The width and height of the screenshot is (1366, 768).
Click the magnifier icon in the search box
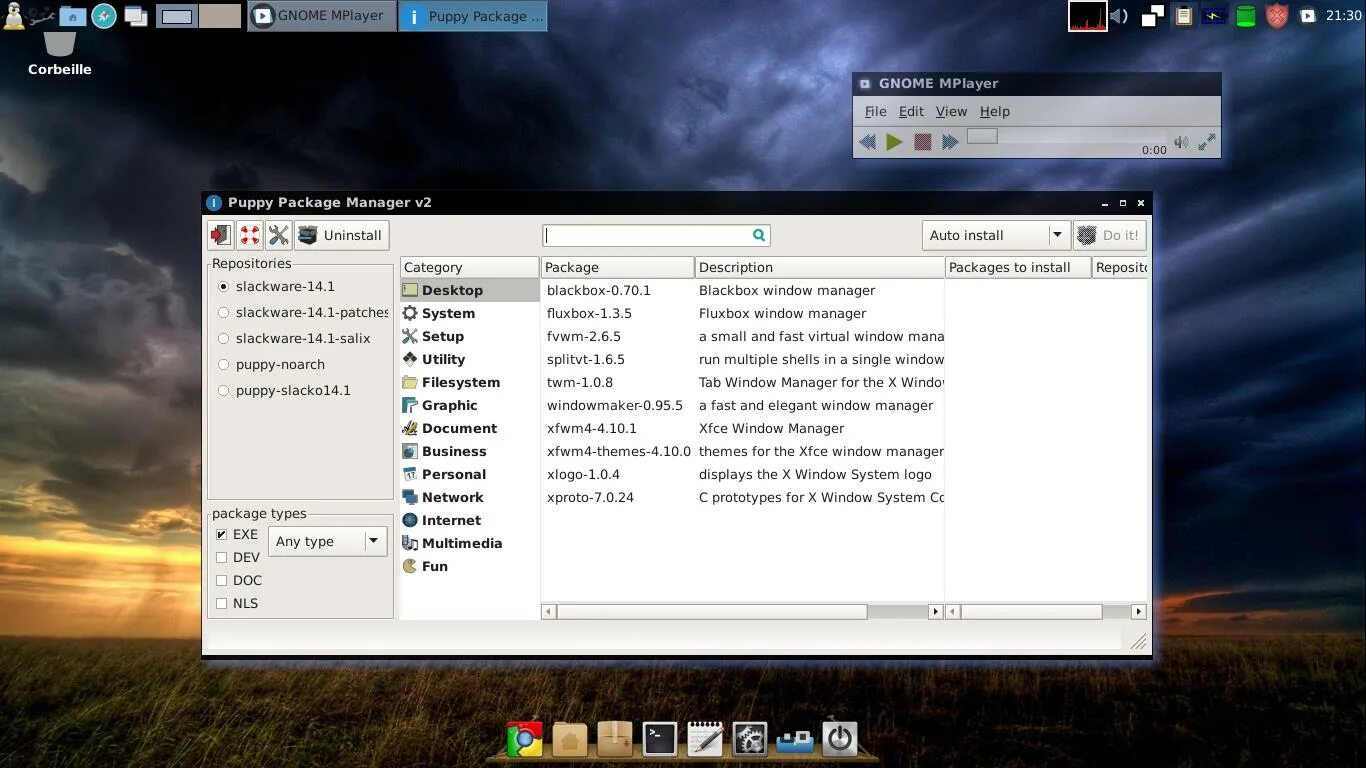coord(759,235)
